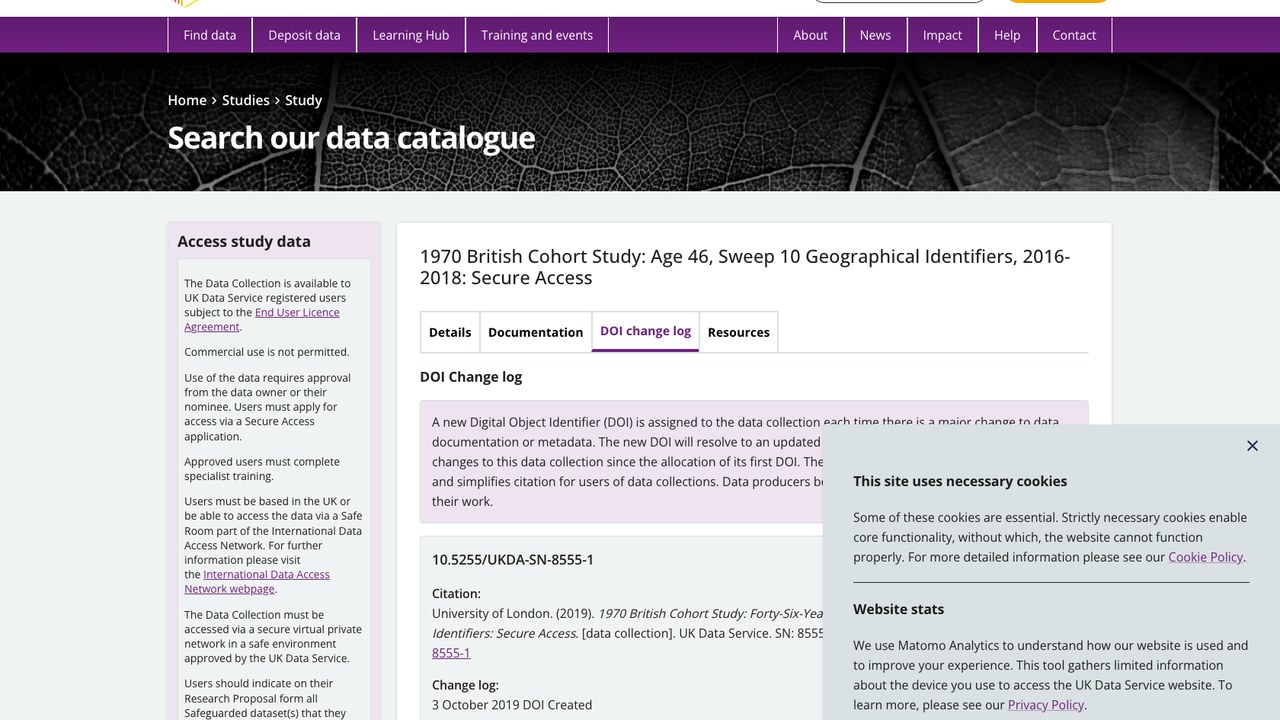Click the 'Access study data' sidebar heading
The image size is (1280, 720).
click(x=244, y=241)
